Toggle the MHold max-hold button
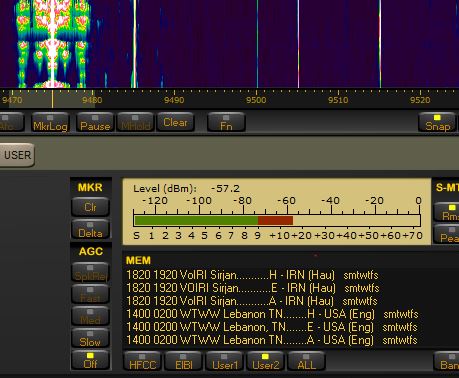The height and width of the screenshot is (378, 459). coord(135,122)
